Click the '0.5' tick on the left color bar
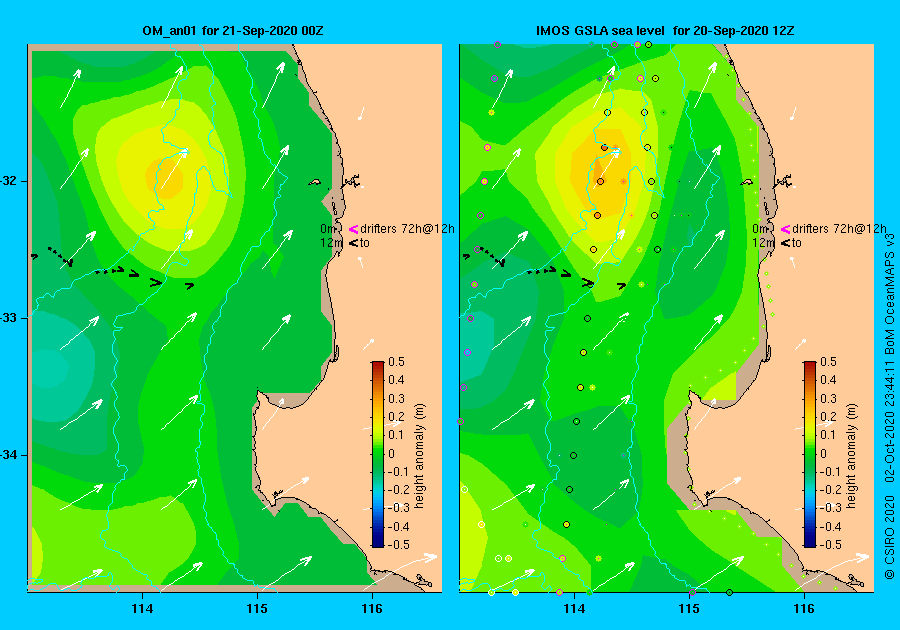The image size is (900, 630). 397,362
